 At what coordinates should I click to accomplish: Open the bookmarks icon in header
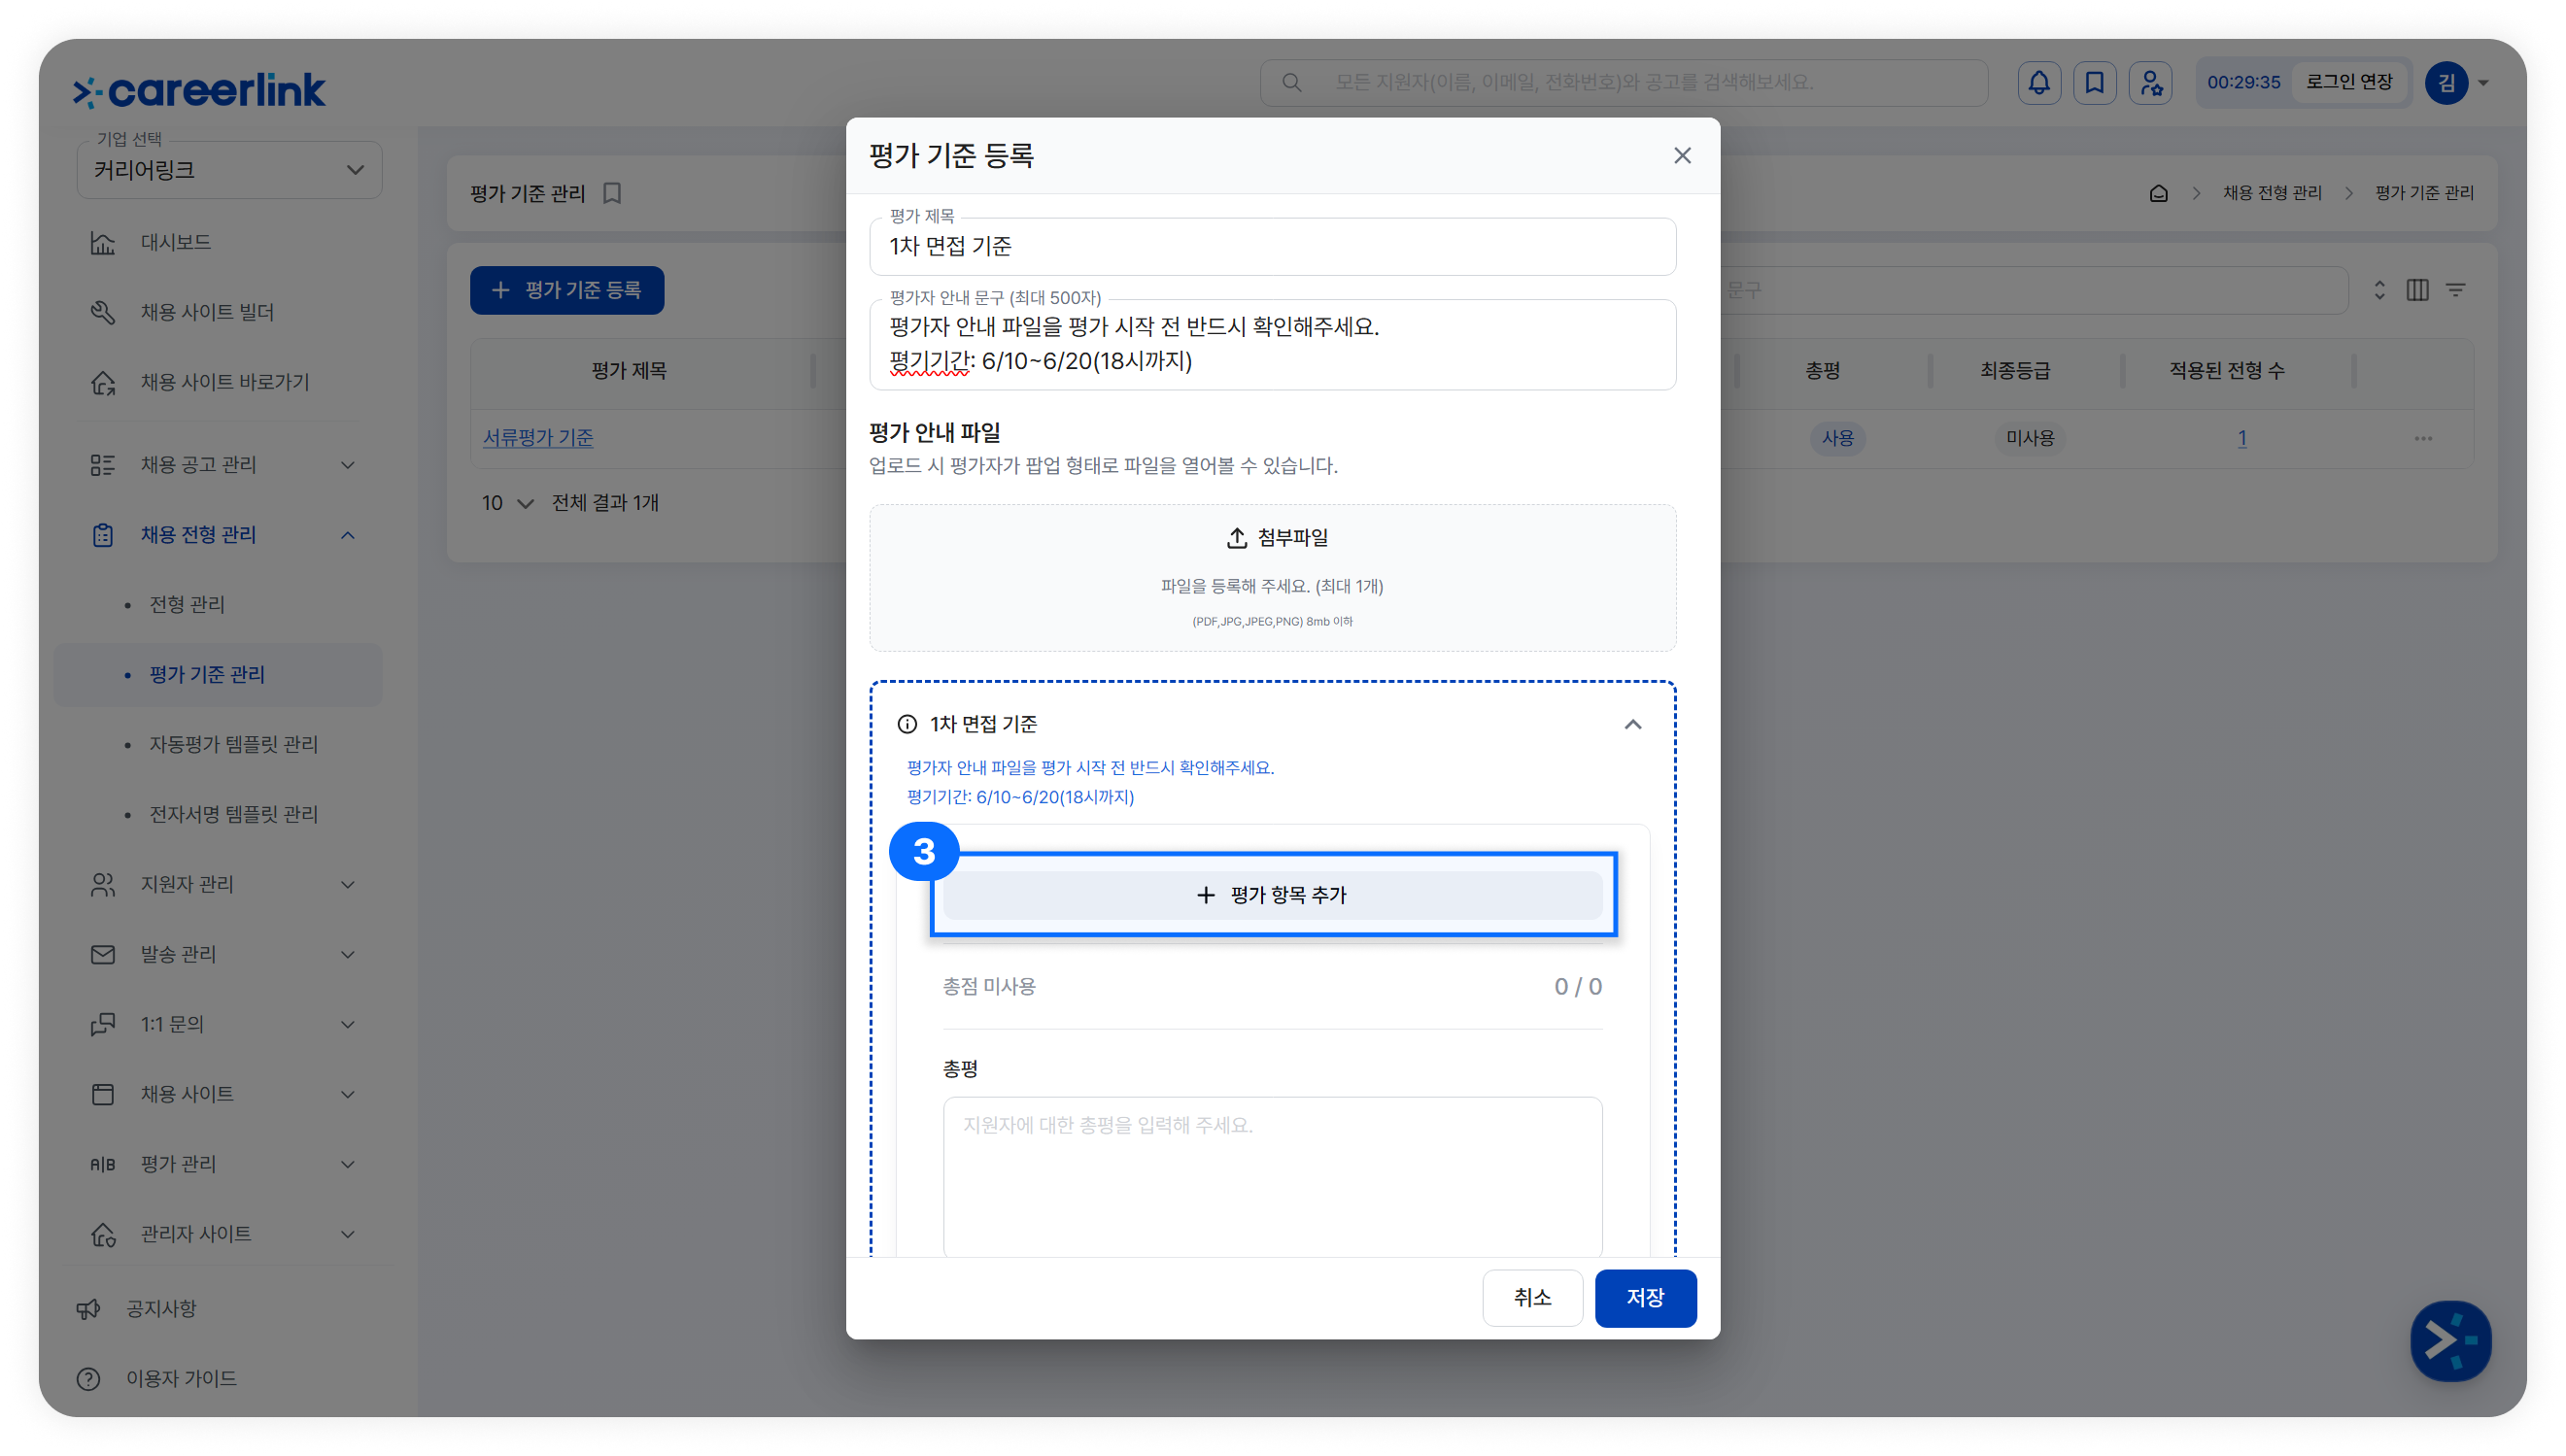pyautogui.click(x=2095, y=83)
